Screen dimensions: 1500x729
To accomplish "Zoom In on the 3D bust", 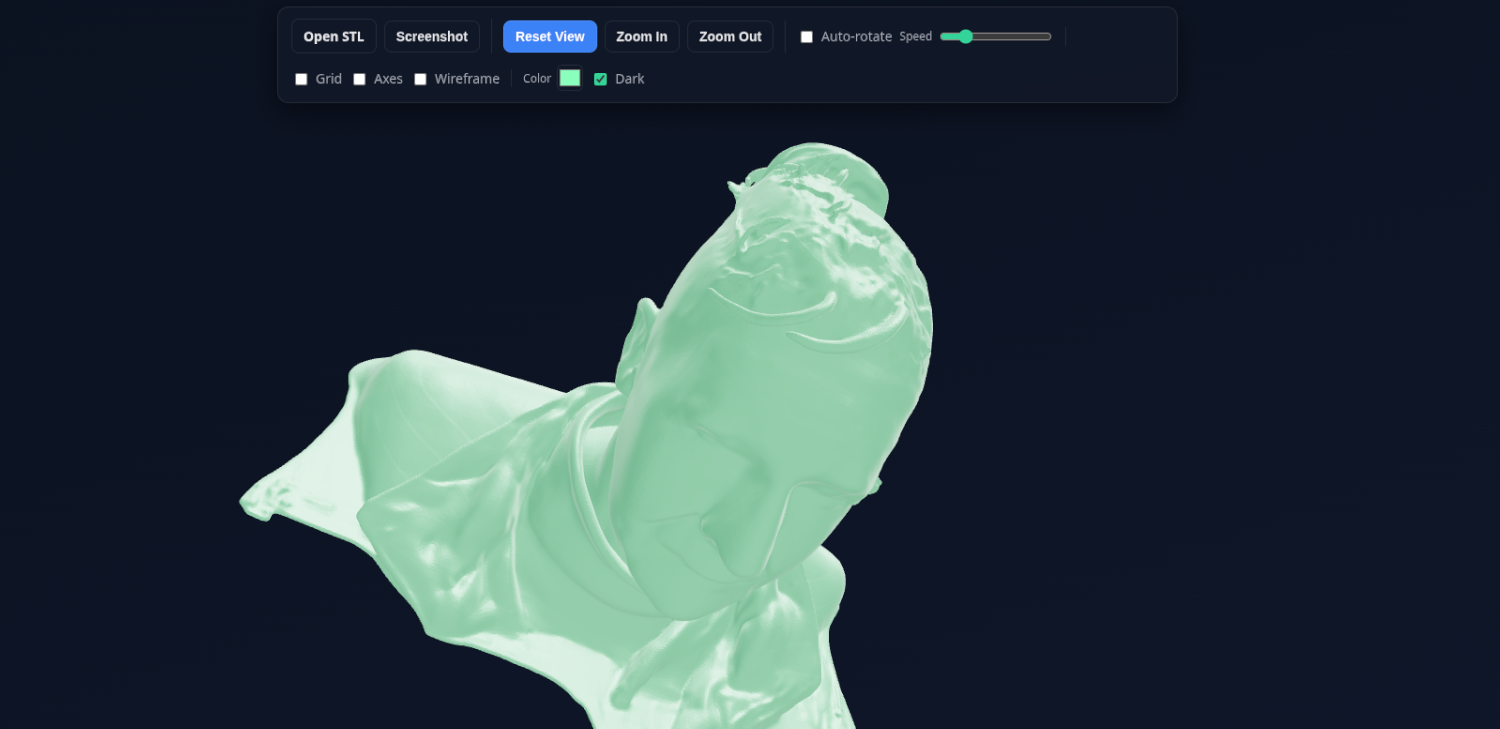I will (x=641, y=36).
